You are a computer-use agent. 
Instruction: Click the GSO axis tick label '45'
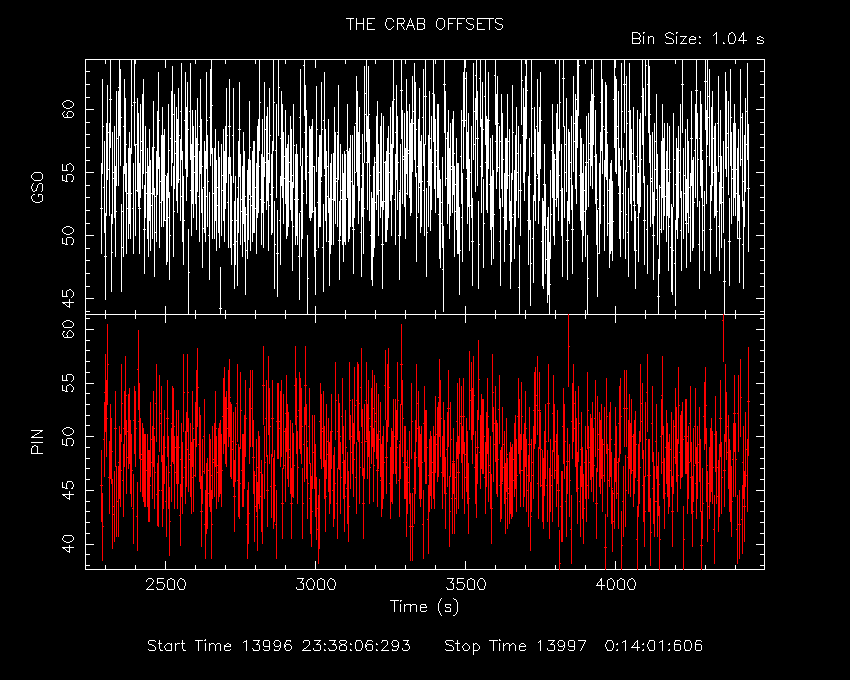68,298
